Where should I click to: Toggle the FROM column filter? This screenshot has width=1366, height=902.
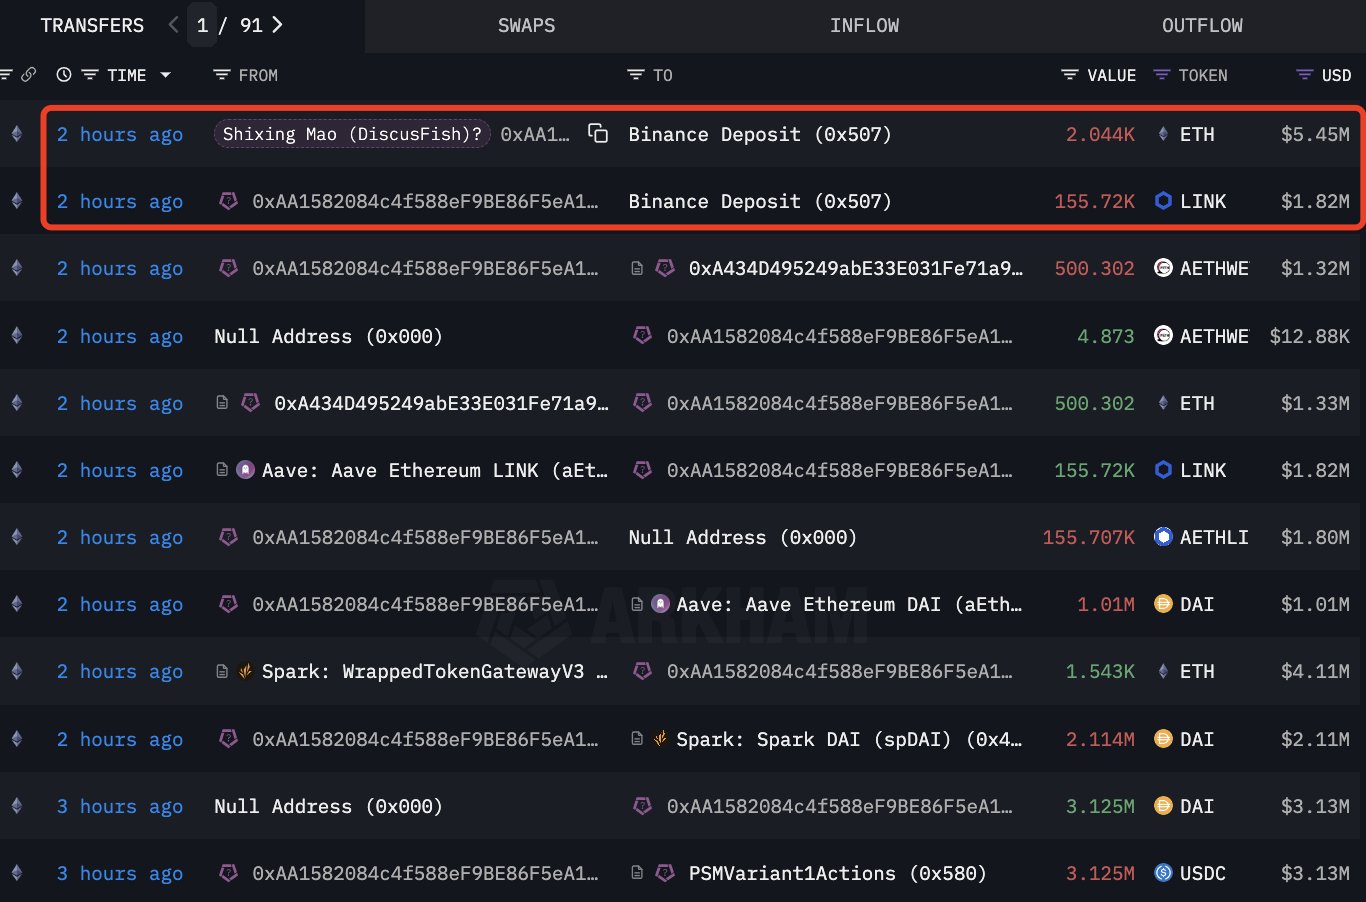coord(222,75)
